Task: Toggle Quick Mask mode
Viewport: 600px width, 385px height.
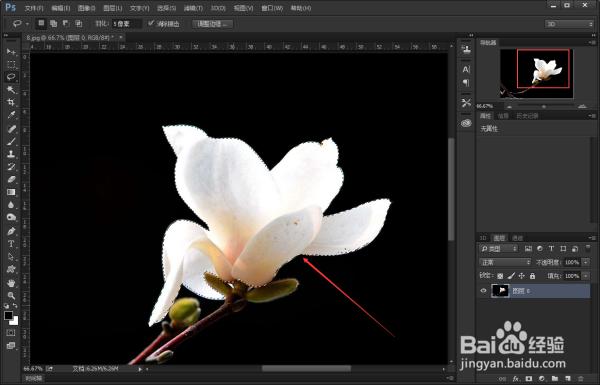Action: click(11, 333)
